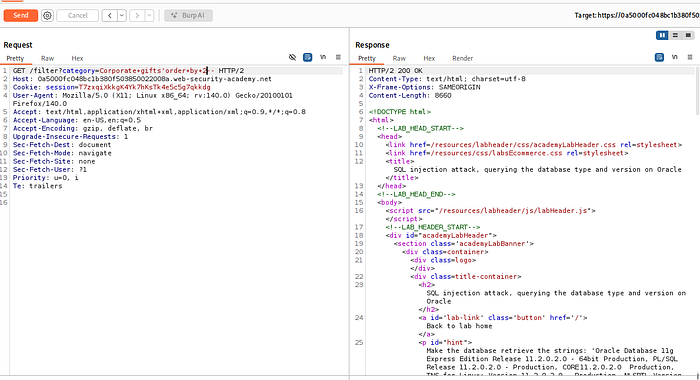
Task: Click the Upgrade-Insecure-Requests header
Action: point(70,137)
